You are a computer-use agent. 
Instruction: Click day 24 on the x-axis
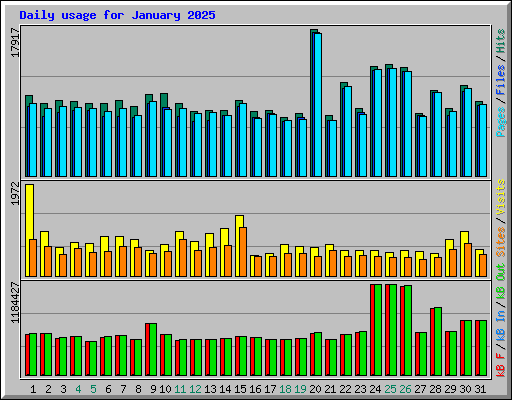(375, 389)
